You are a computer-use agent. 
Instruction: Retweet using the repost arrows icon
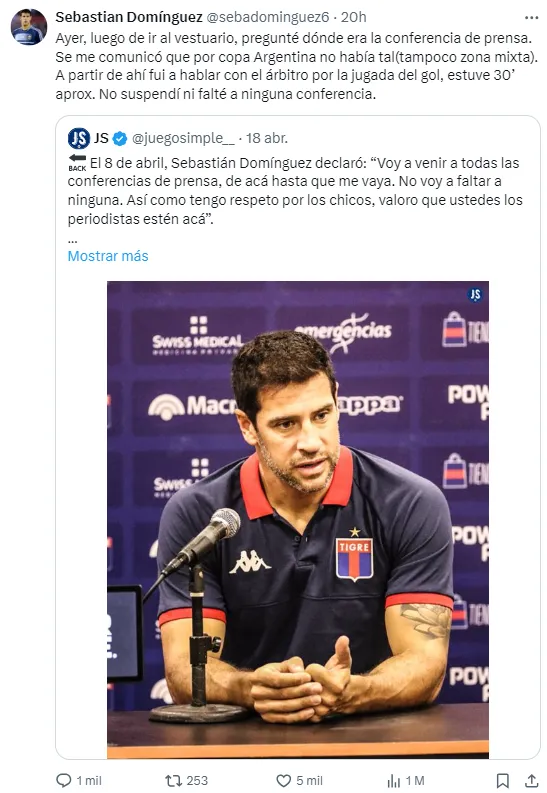pos(173,780)
